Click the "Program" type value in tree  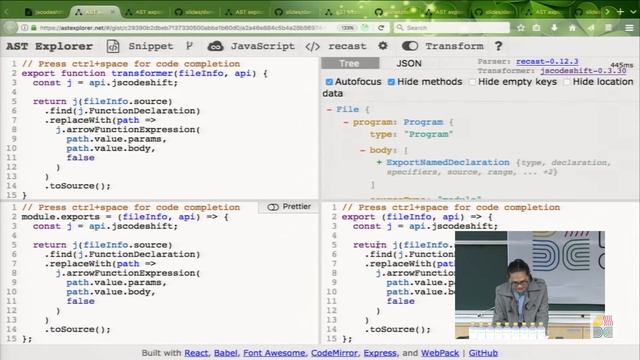coord(428,134)
